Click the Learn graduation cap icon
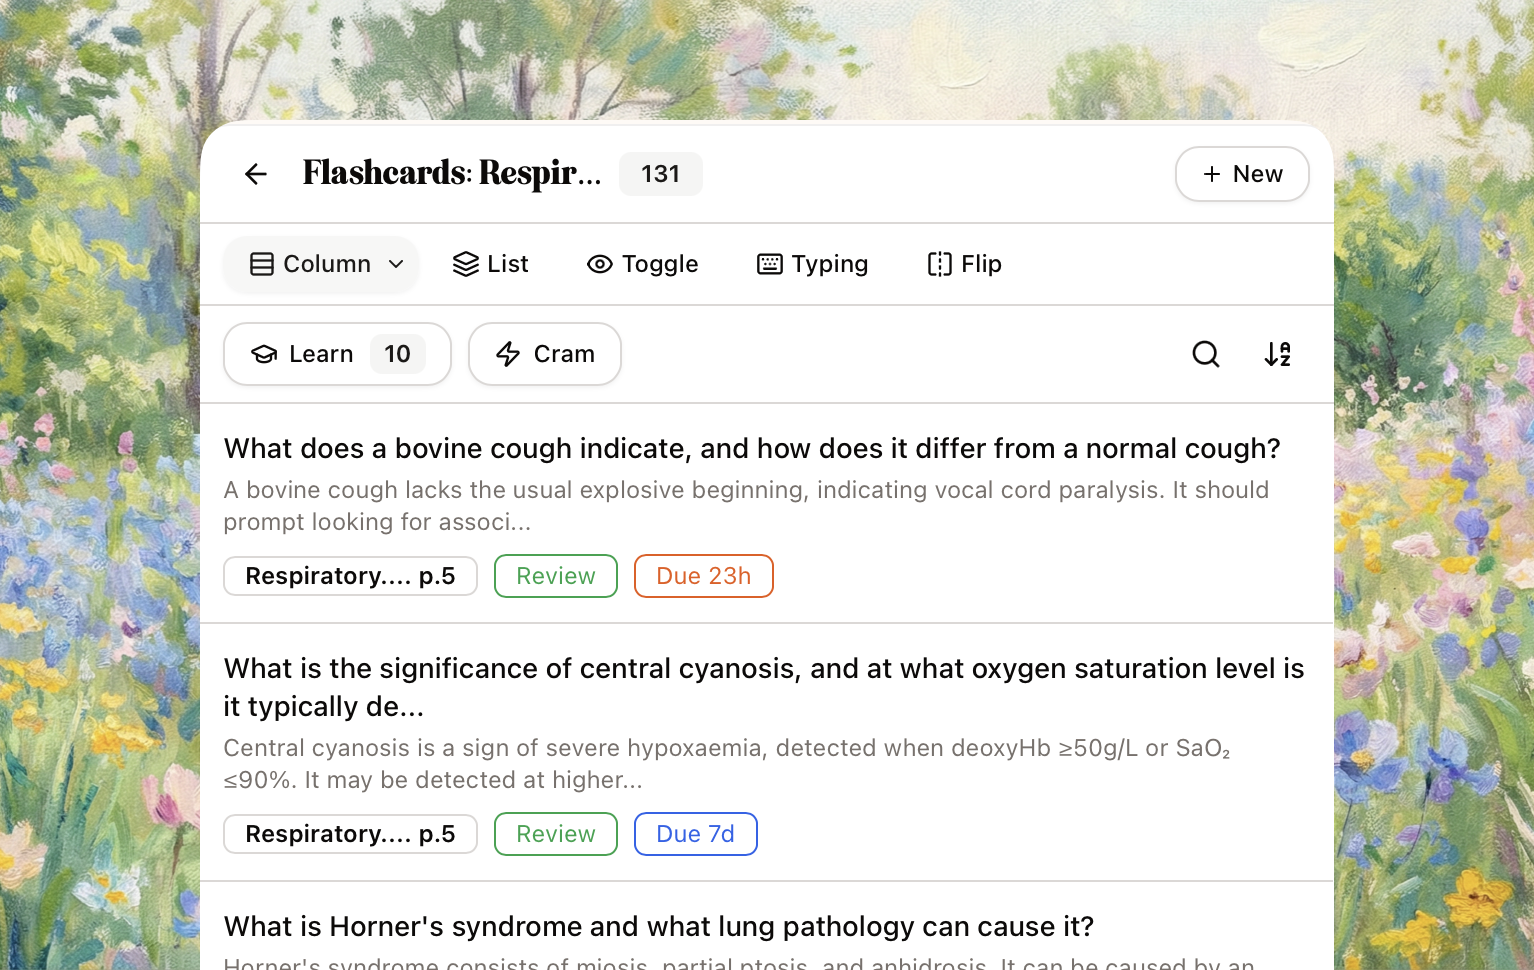This screenshot has height=970, width=1534. click(263, 354)
